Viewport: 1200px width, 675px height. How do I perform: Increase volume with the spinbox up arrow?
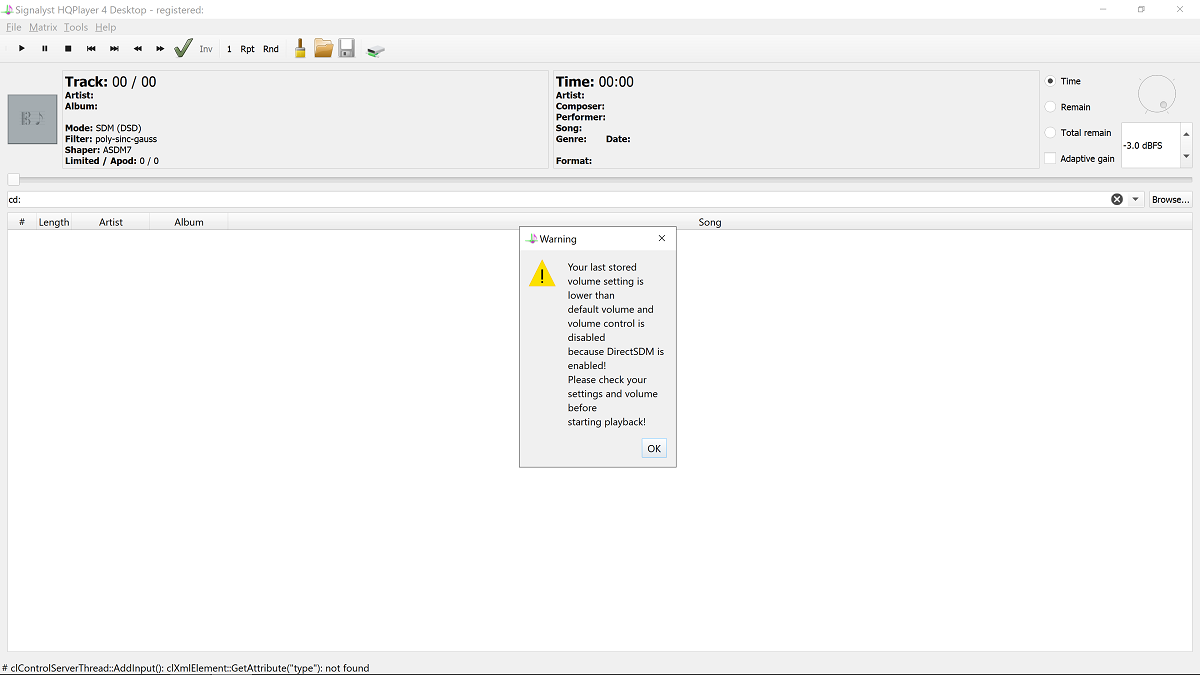click(x=1186, y=134)
